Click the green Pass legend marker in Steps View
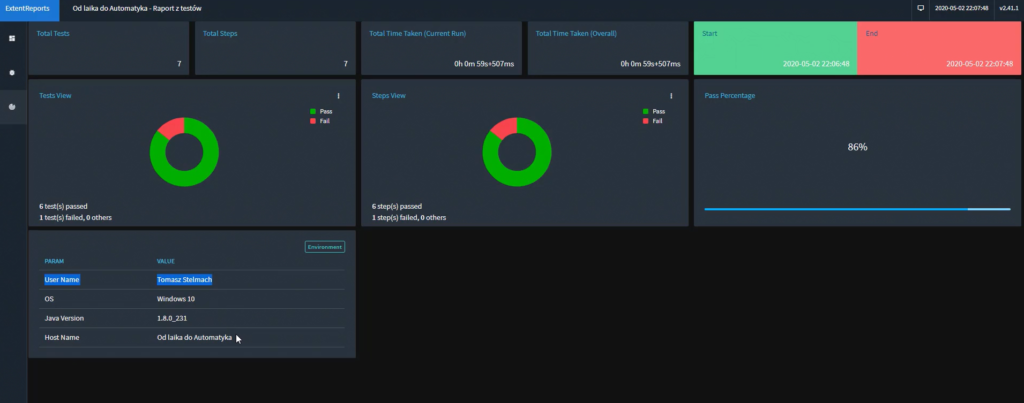The height and width of the screenshot is (403, 1024). tap(645, 111)
